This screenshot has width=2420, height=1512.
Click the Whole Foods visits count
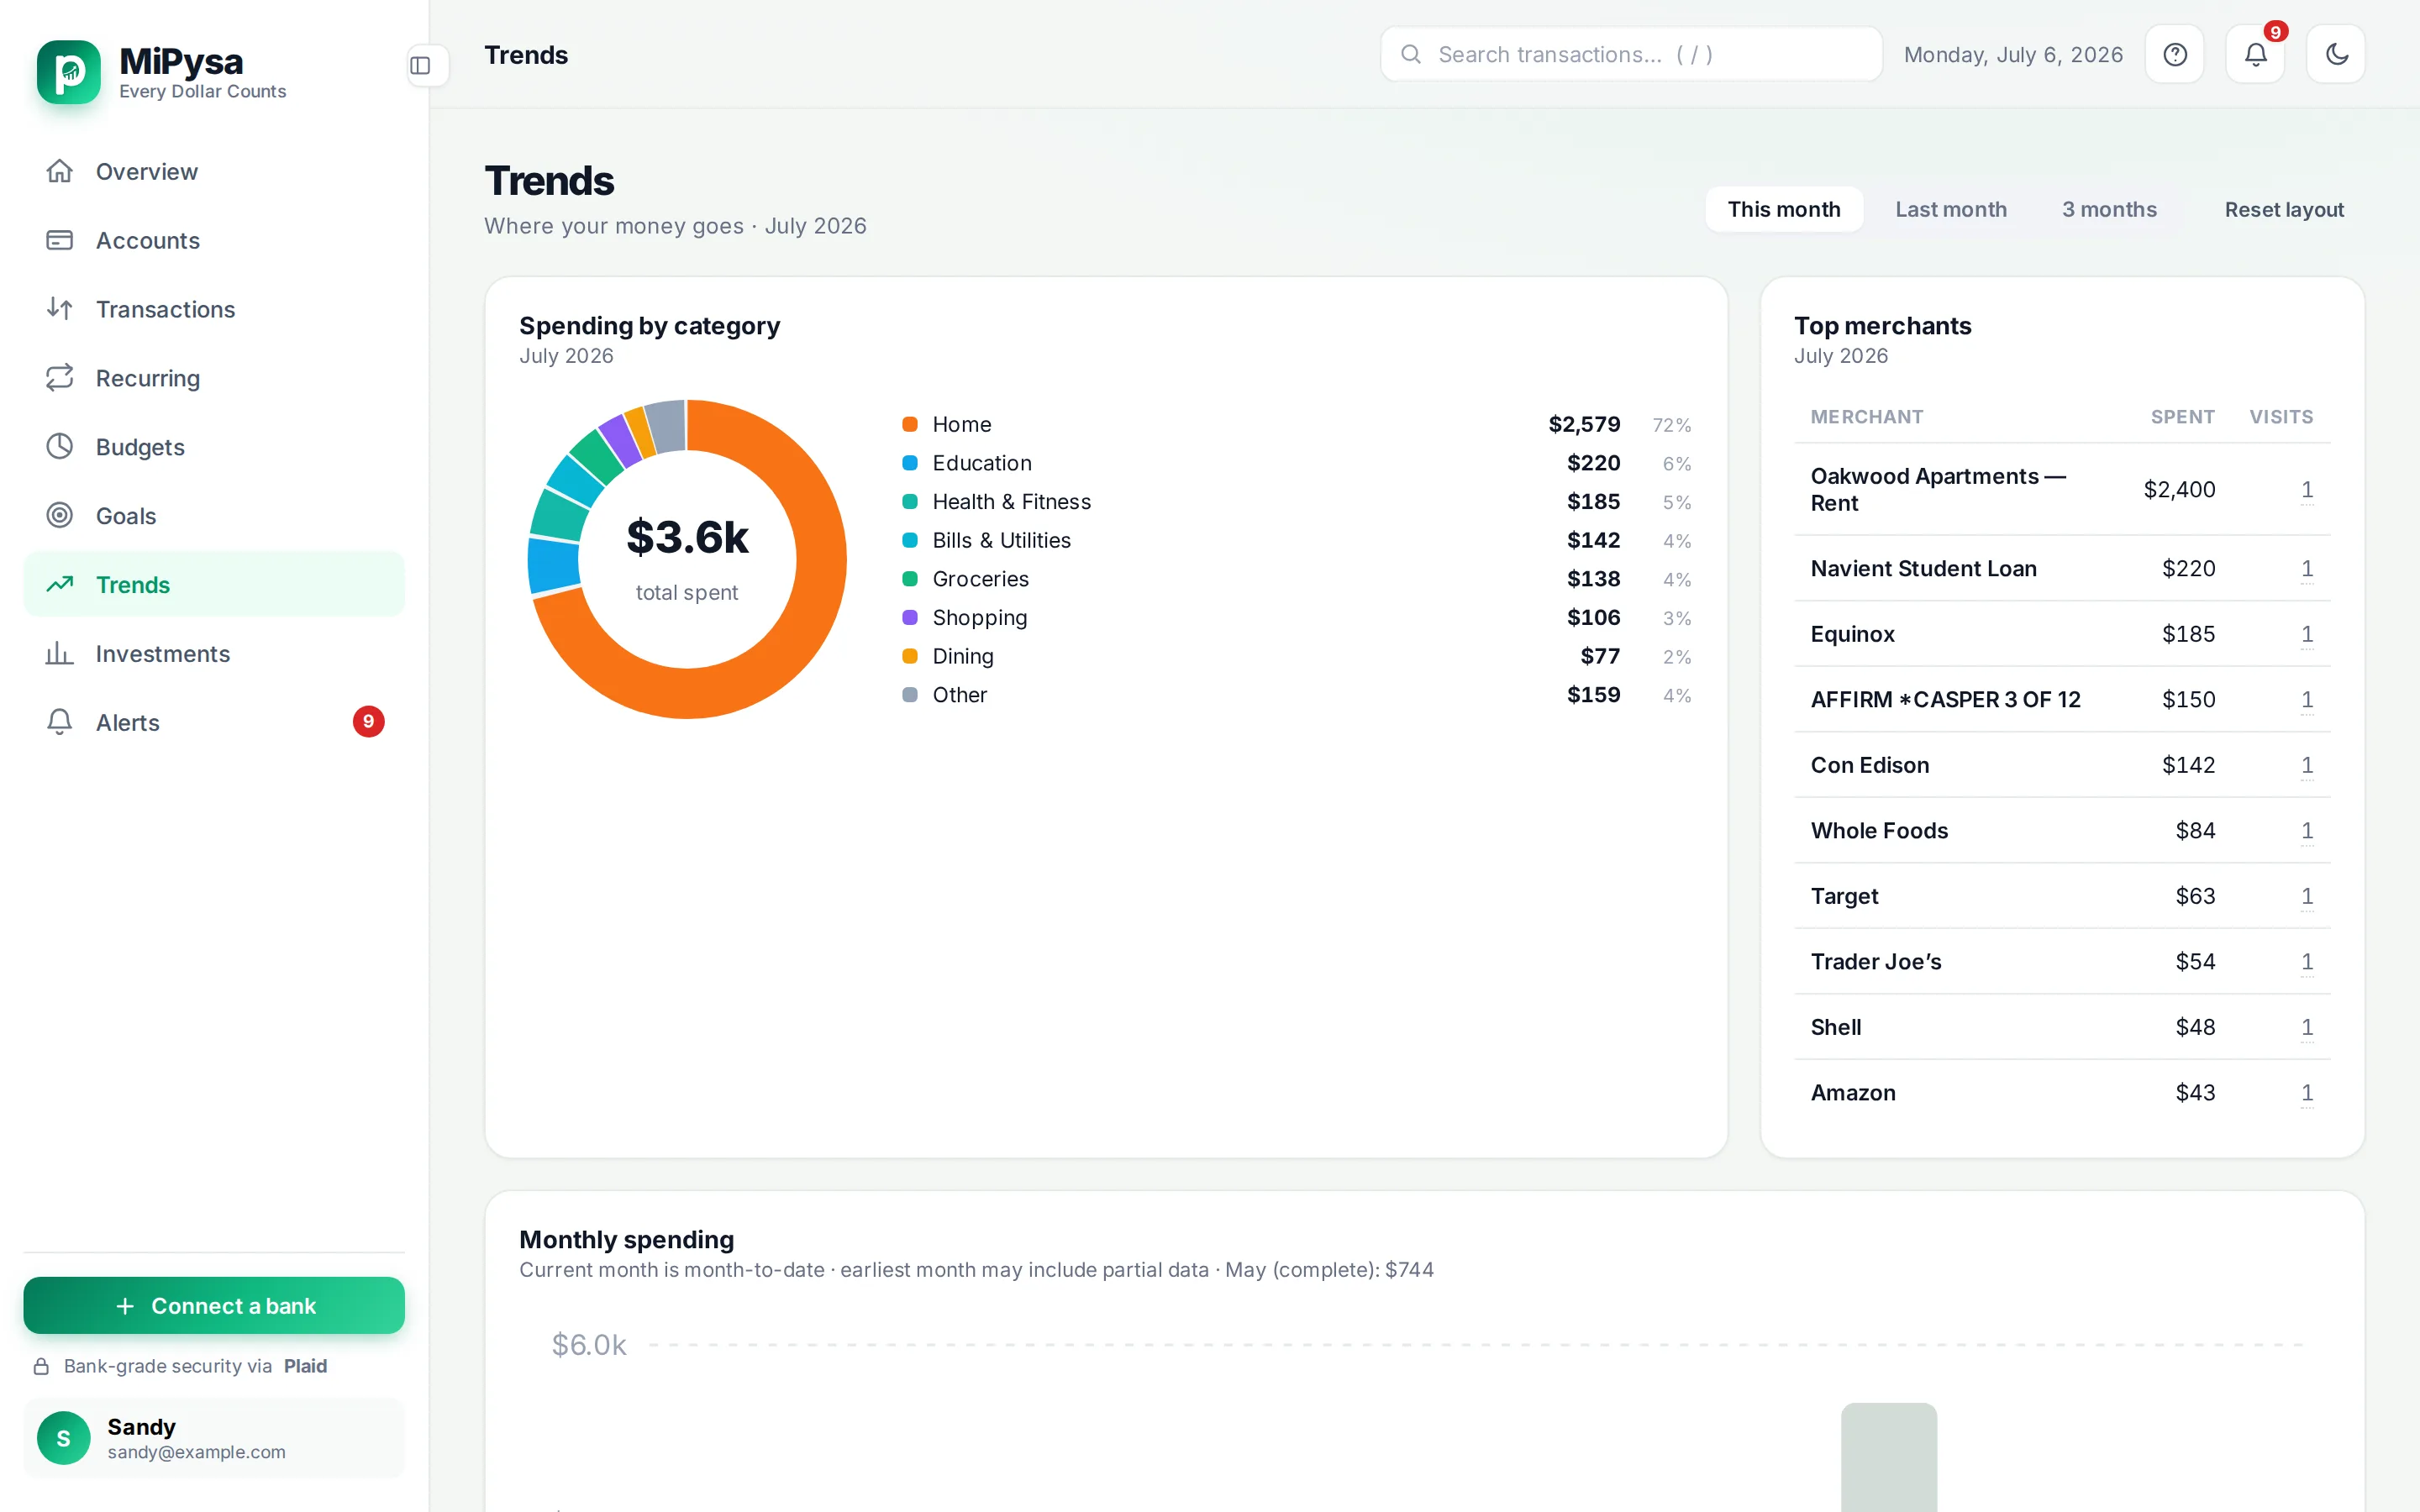(2306, 830)
